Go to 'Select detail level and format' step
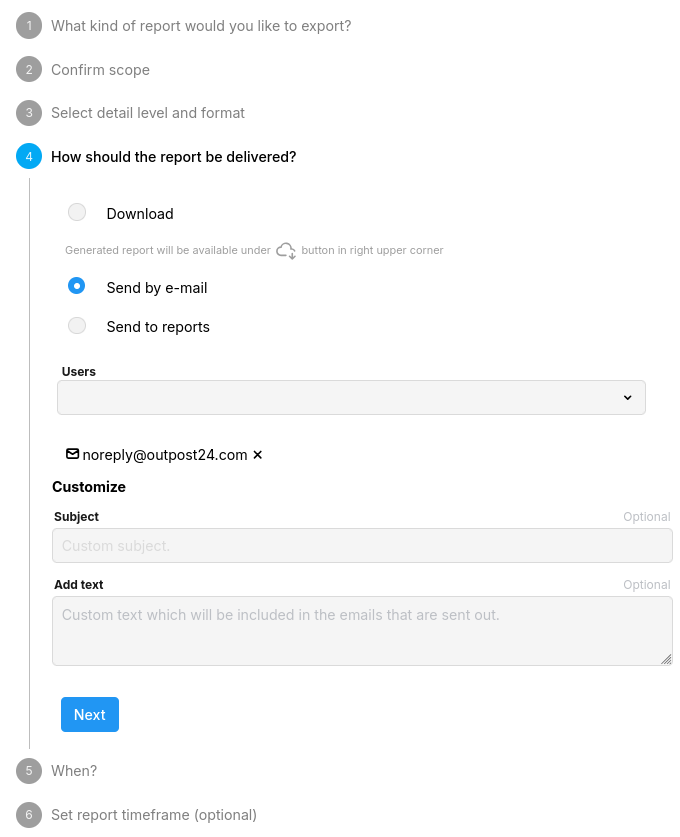 (x=148, y=113)
